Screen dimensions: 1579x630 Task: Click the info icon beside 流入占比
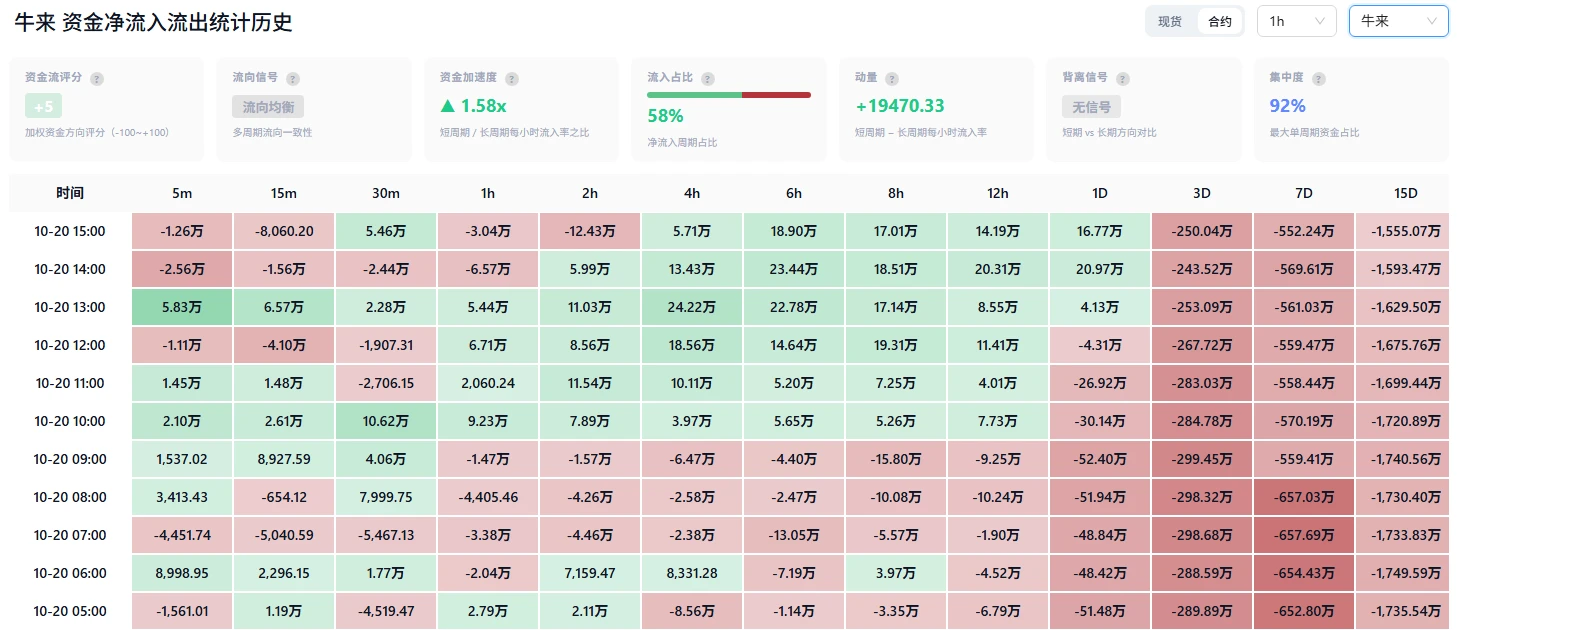pyautogui.click(x=708, y=78)
